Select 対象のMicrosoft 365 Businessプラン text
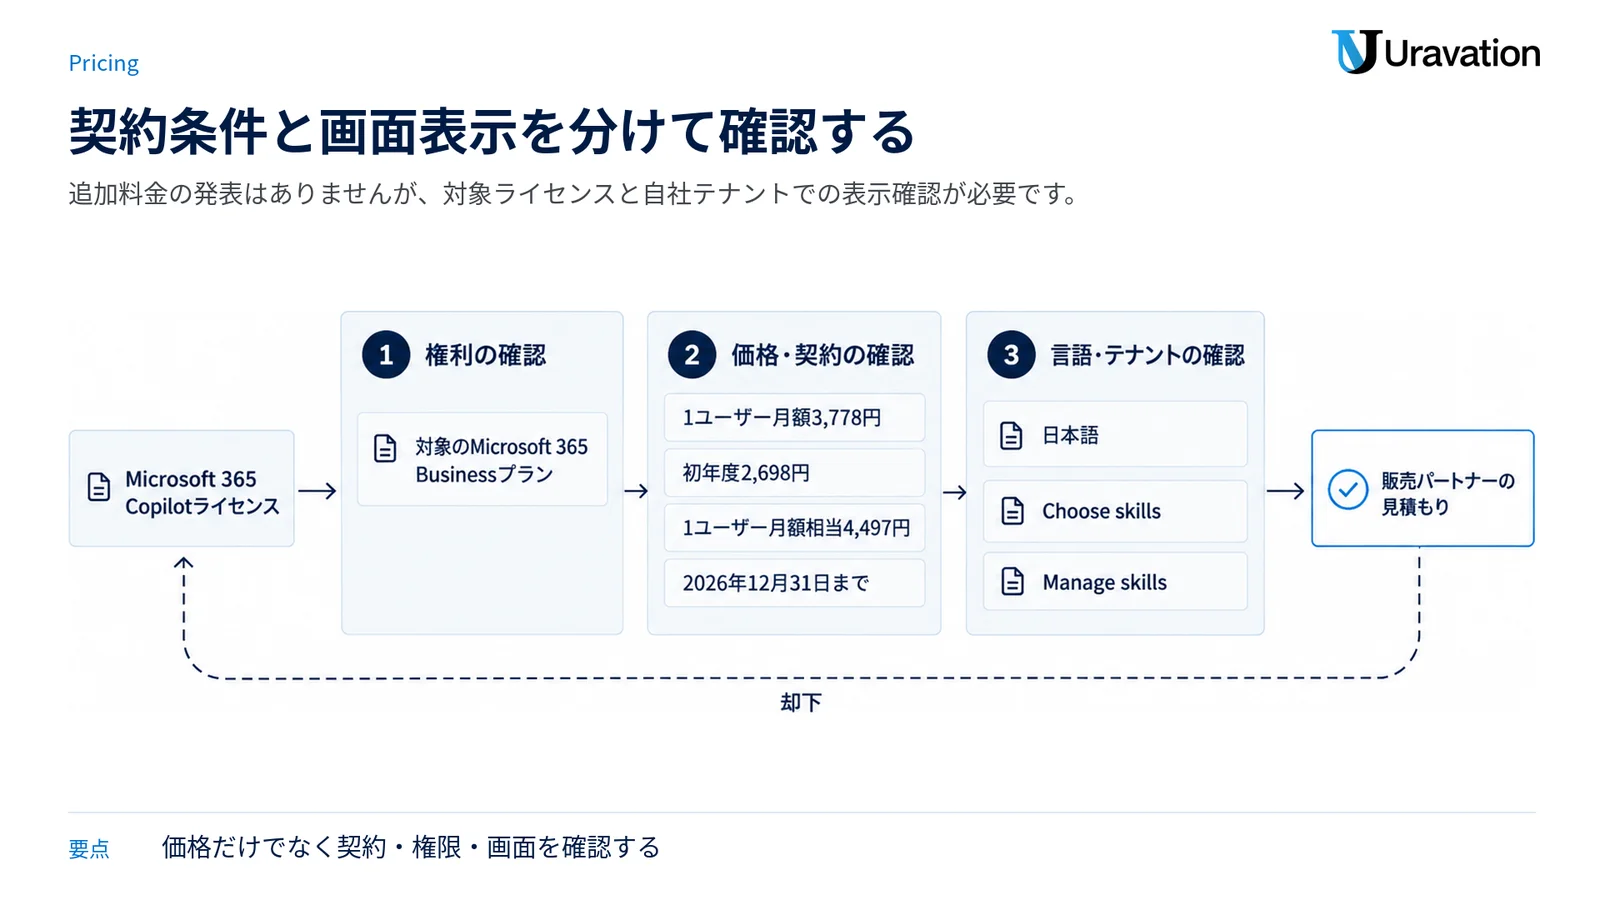The width and height of the screenshot is (1600, 900). (x=501, y=460)
